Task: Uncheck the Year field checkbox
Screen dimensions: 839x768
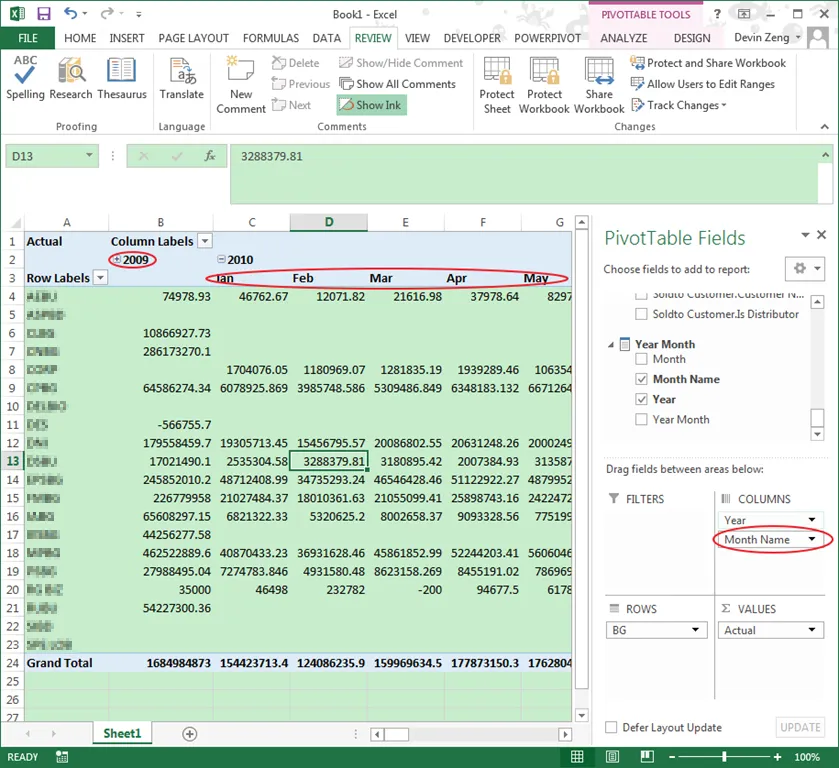Action: [x=641, y=399]
